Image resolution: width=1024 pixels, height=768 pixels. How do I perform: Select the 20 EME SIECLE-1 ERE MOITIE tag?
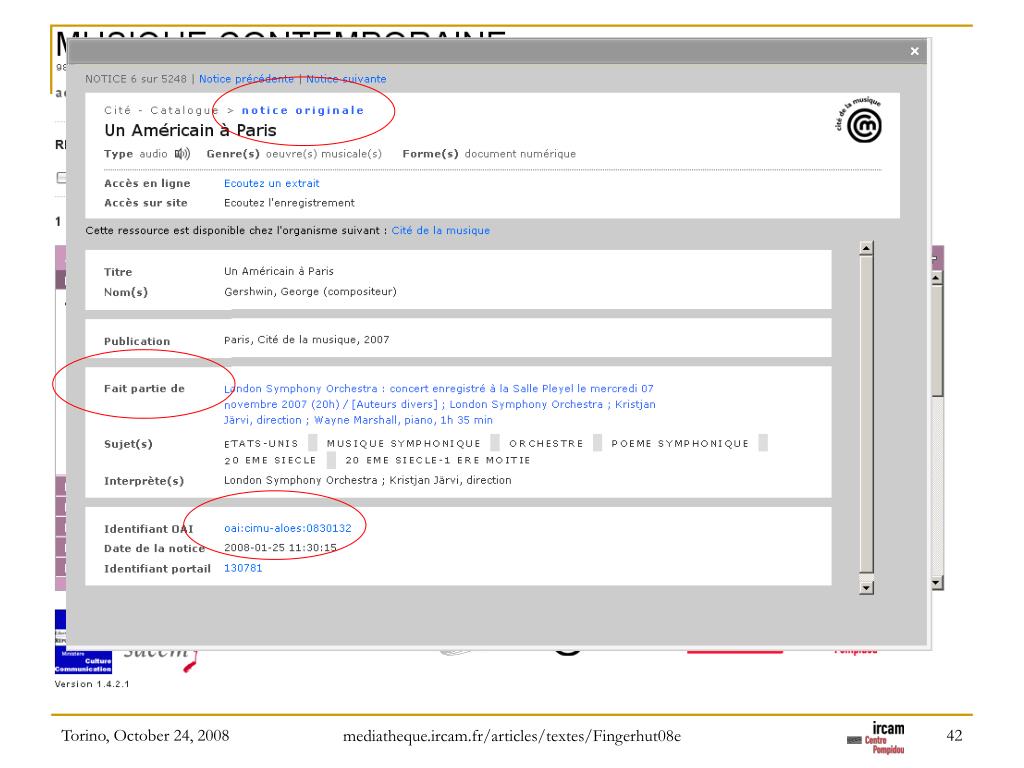pos(438,460)
